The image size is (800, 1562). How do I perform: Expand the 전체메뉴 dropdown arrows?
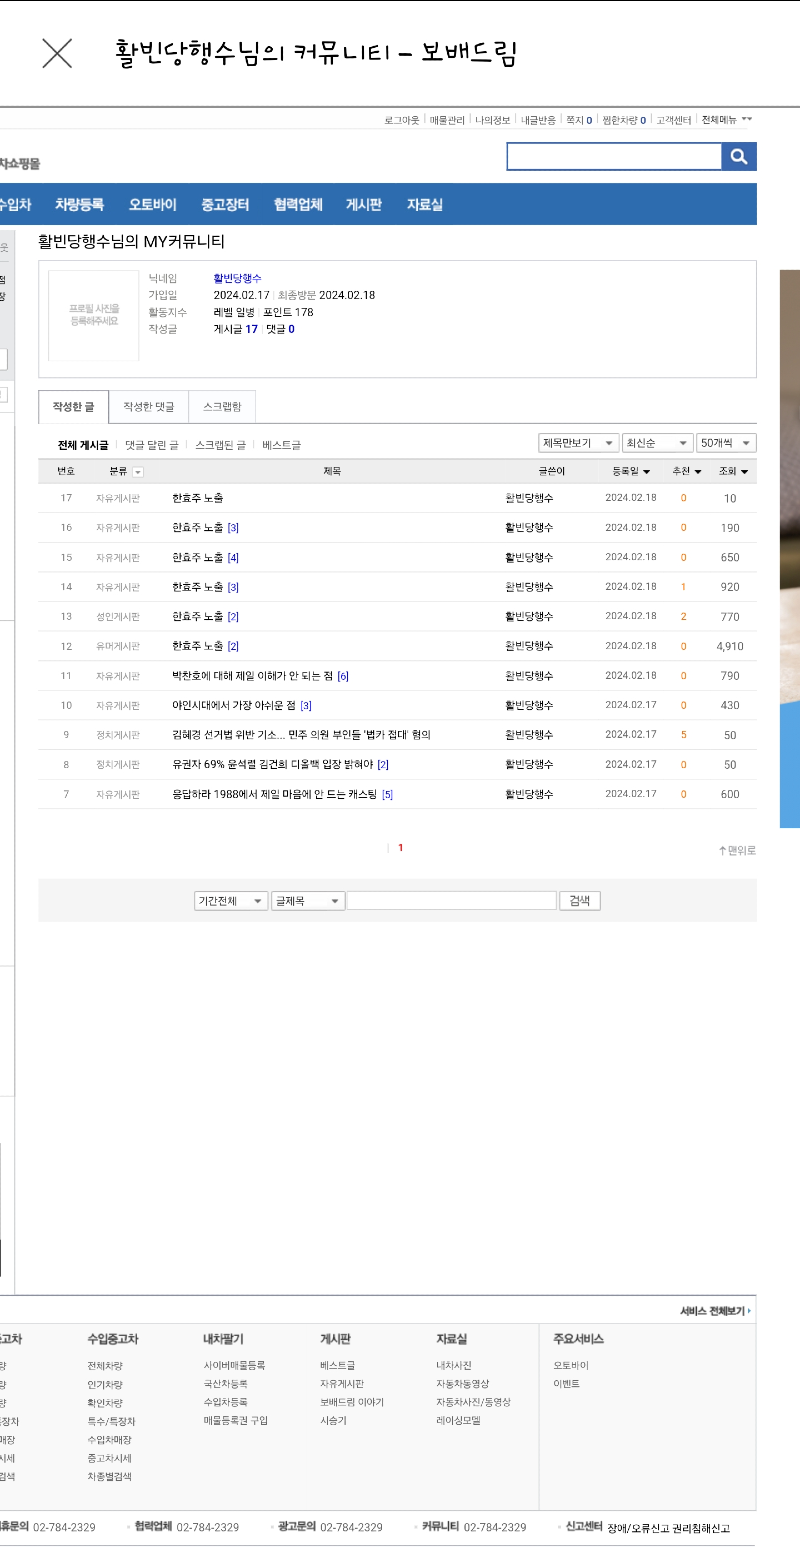pos(747,119)
